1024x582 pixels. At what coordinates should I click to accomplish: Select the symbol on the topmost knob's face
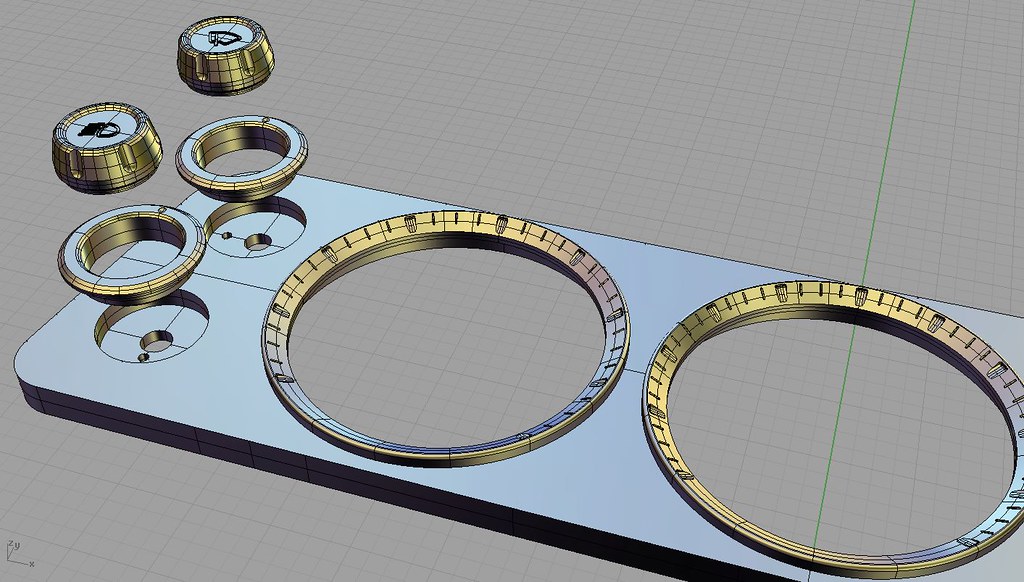point(223,40)
